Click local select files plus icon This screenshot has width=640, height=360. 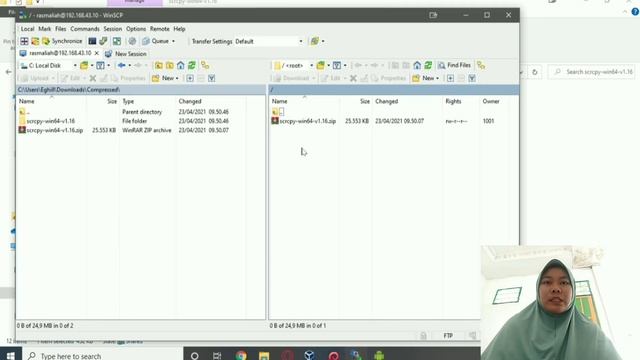(x=190, y=78)
